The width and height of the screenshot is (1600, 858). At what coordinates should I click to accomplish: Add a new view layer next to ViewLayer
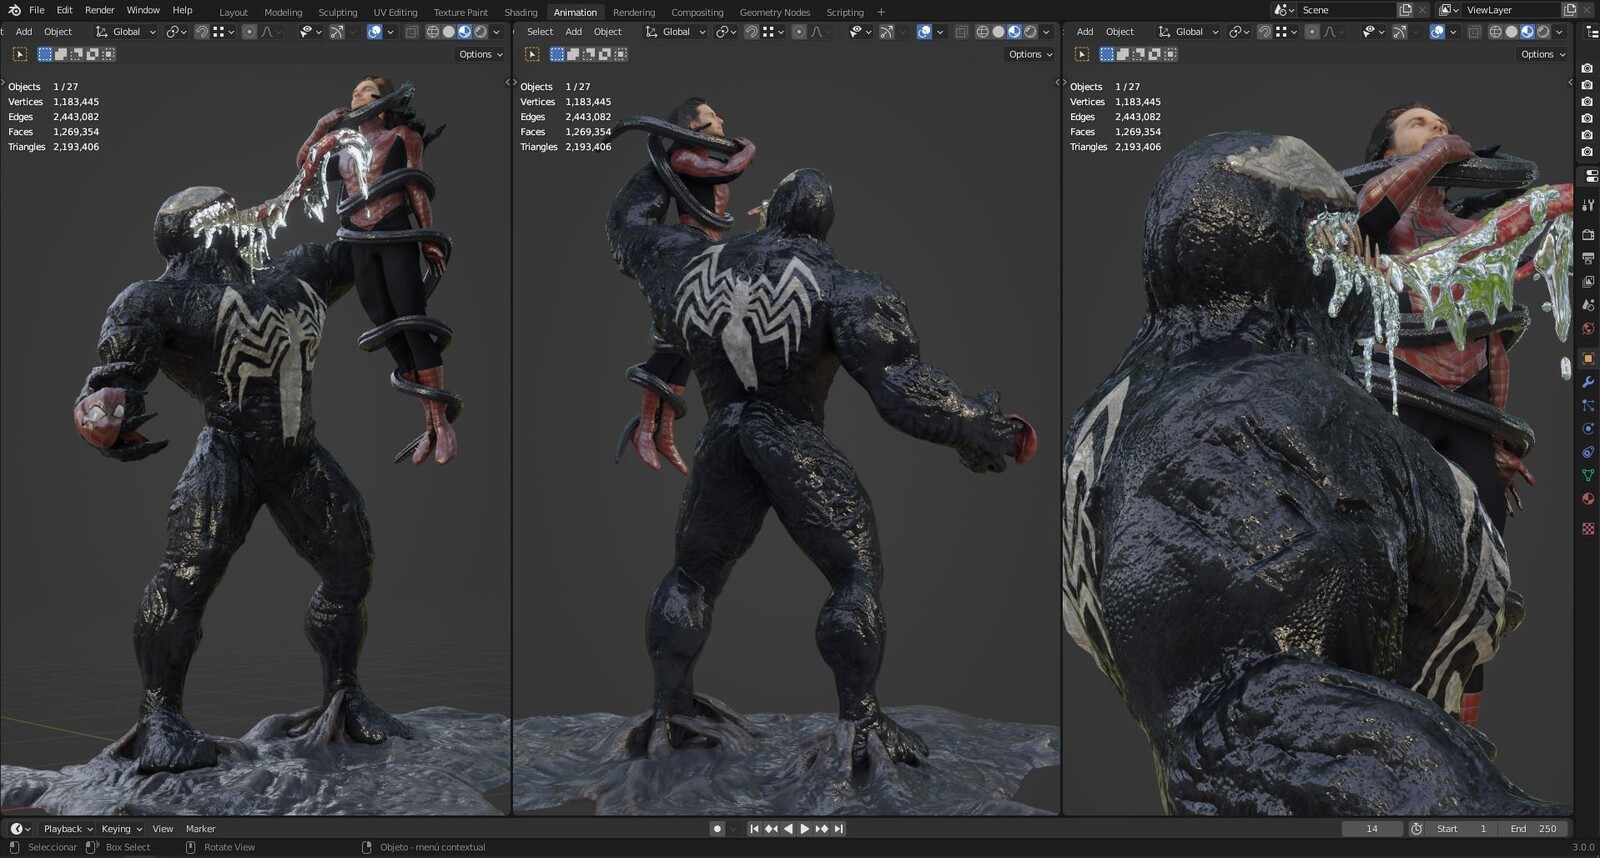coord(1568,10)
